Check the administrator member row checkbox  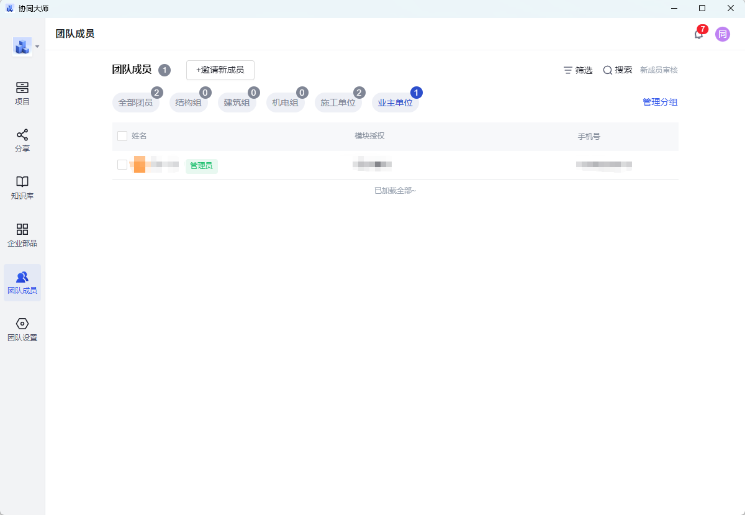(122, 165)
